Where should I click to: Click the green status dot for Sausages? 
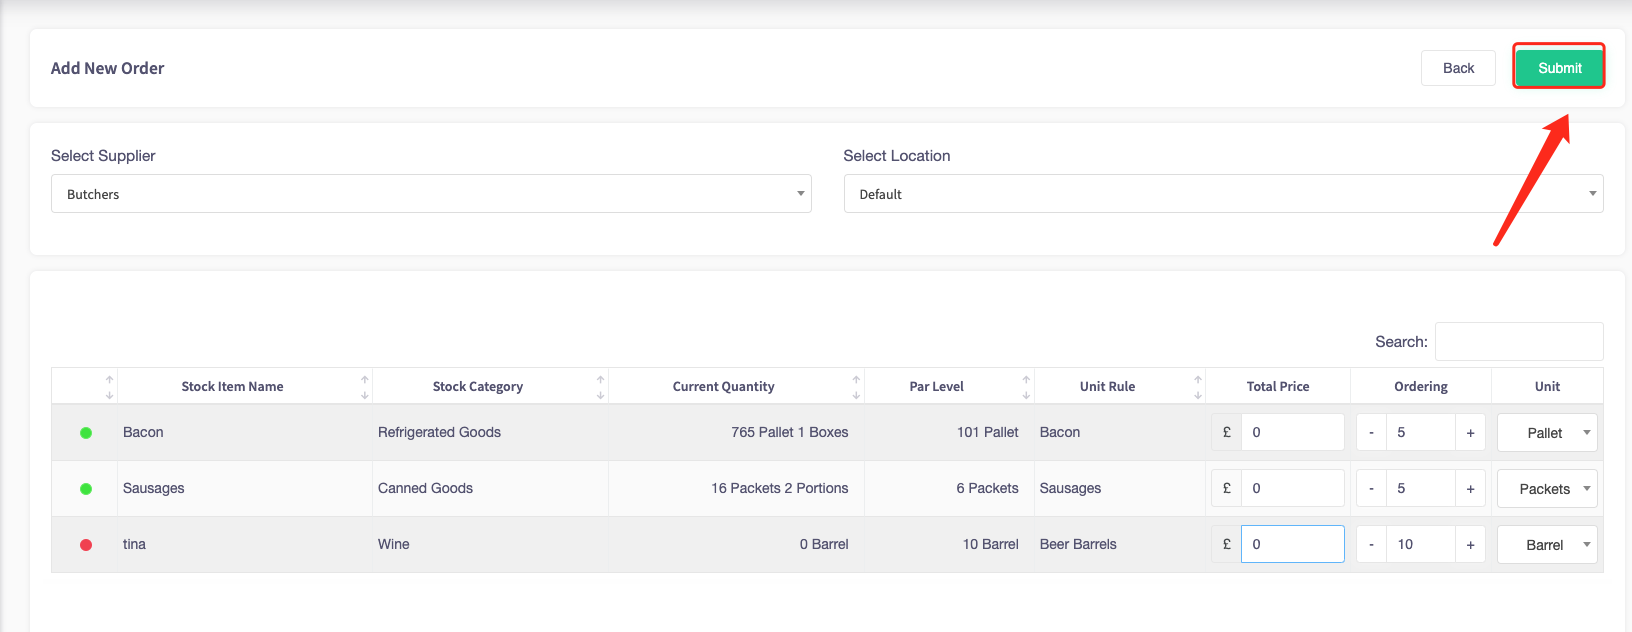pyautogui.click(x=86, y=489)
